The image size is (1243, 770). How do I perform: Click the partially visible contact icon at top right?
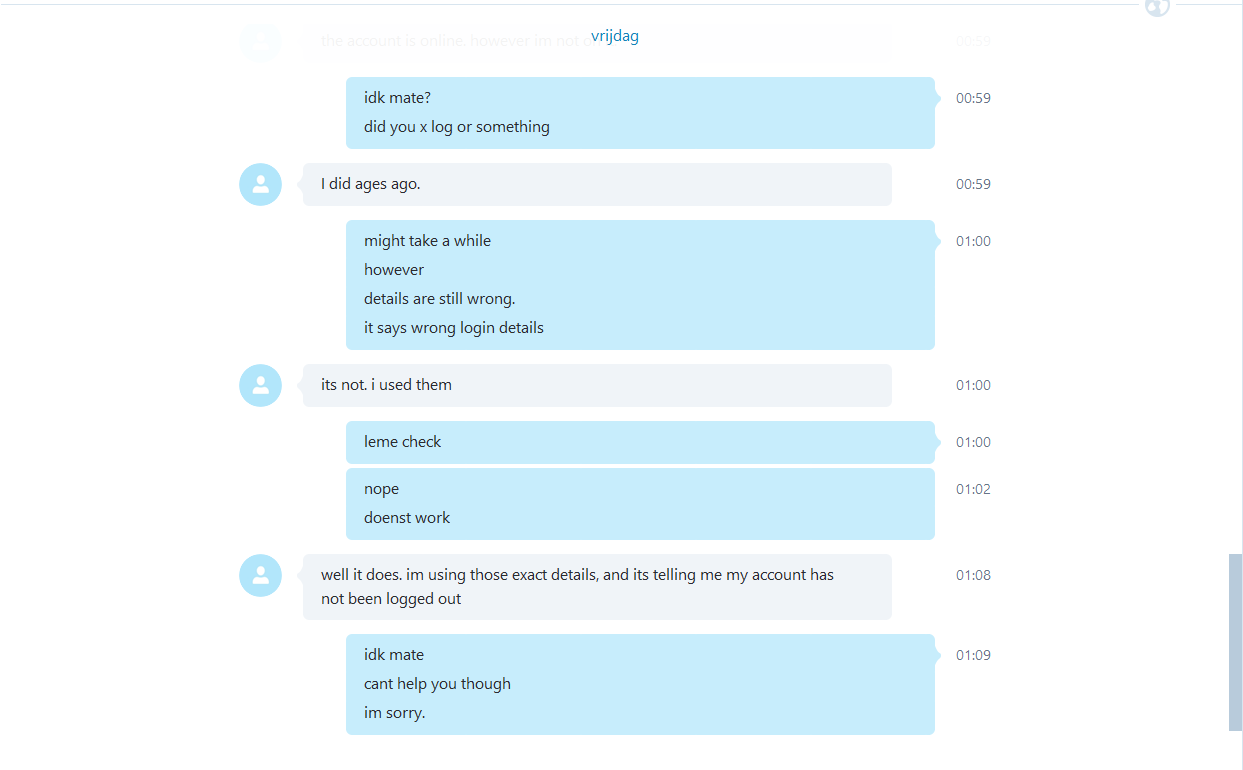(x=1157, y=8)
